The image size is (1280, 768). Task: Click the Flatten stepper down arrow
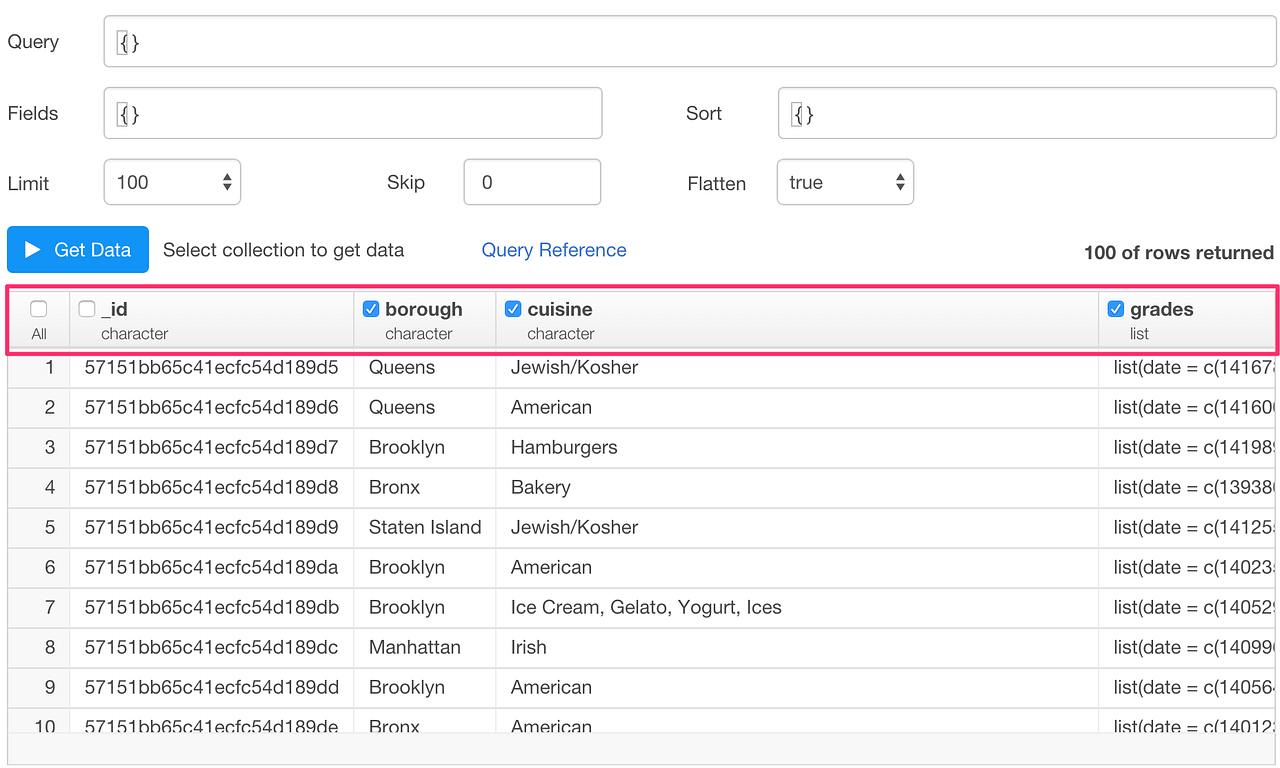[x=900, y=188]
